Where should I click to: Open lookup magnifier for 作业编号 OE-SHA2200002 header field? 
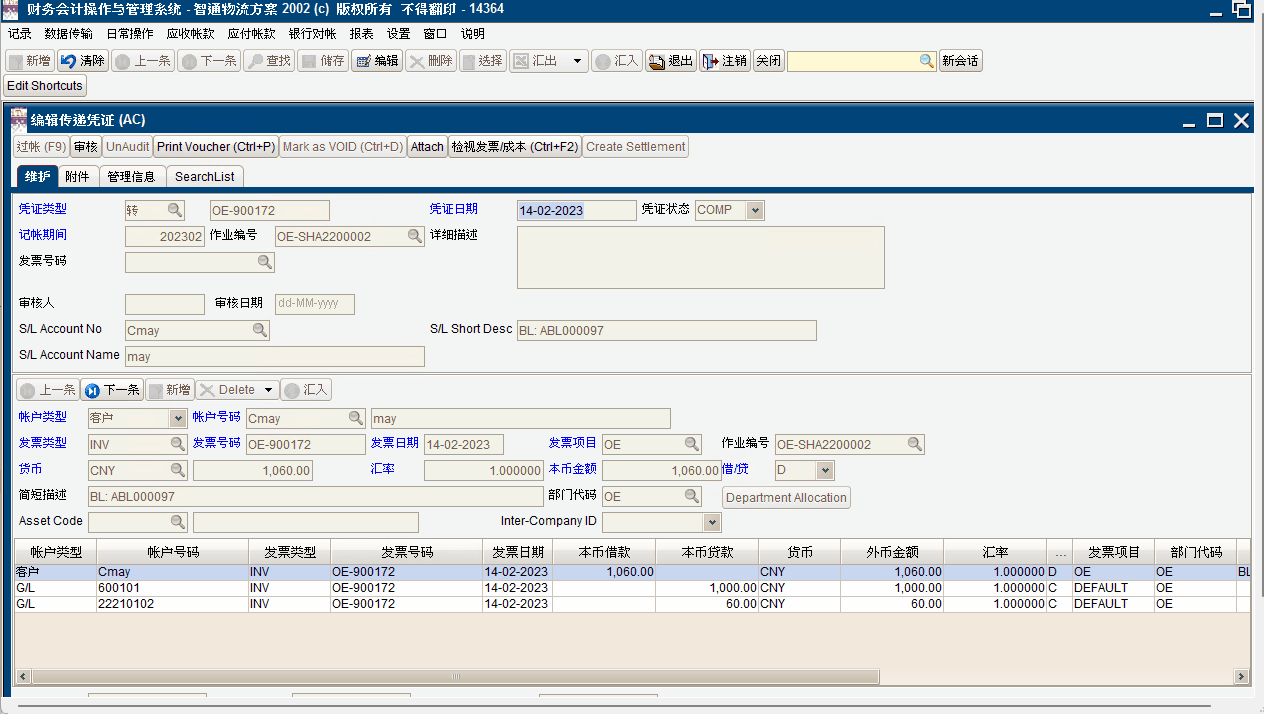414,236
